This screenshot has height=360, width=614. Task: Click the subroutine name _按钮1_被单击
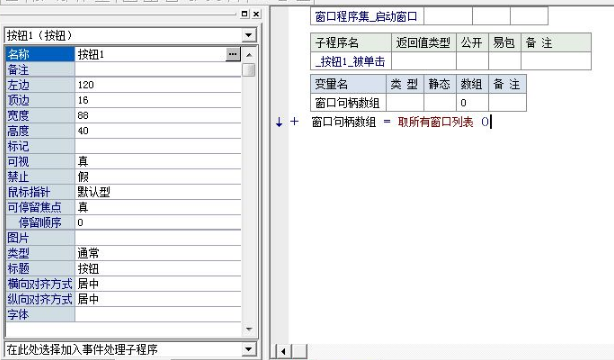[351, 62]
